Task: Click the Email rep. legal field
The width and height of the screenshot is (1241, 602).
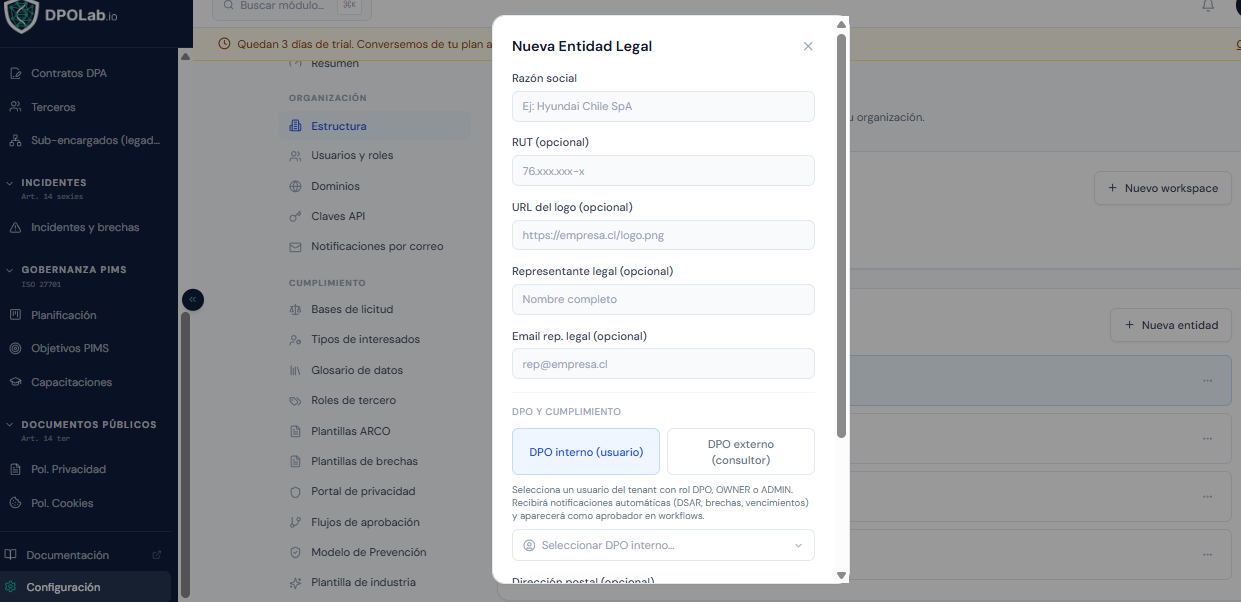Action: [663, 364]
